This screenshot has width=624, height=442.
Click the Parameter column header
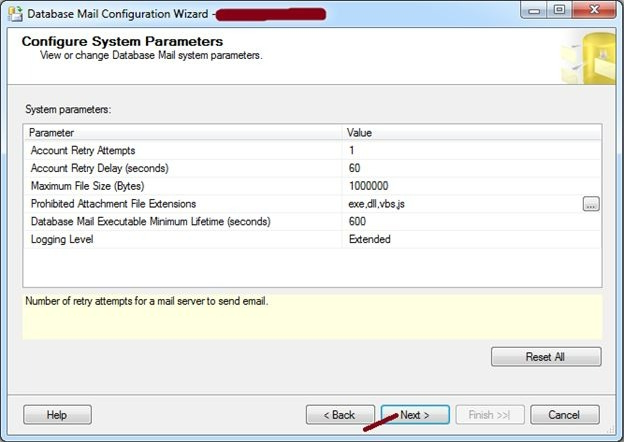[183, 132]
